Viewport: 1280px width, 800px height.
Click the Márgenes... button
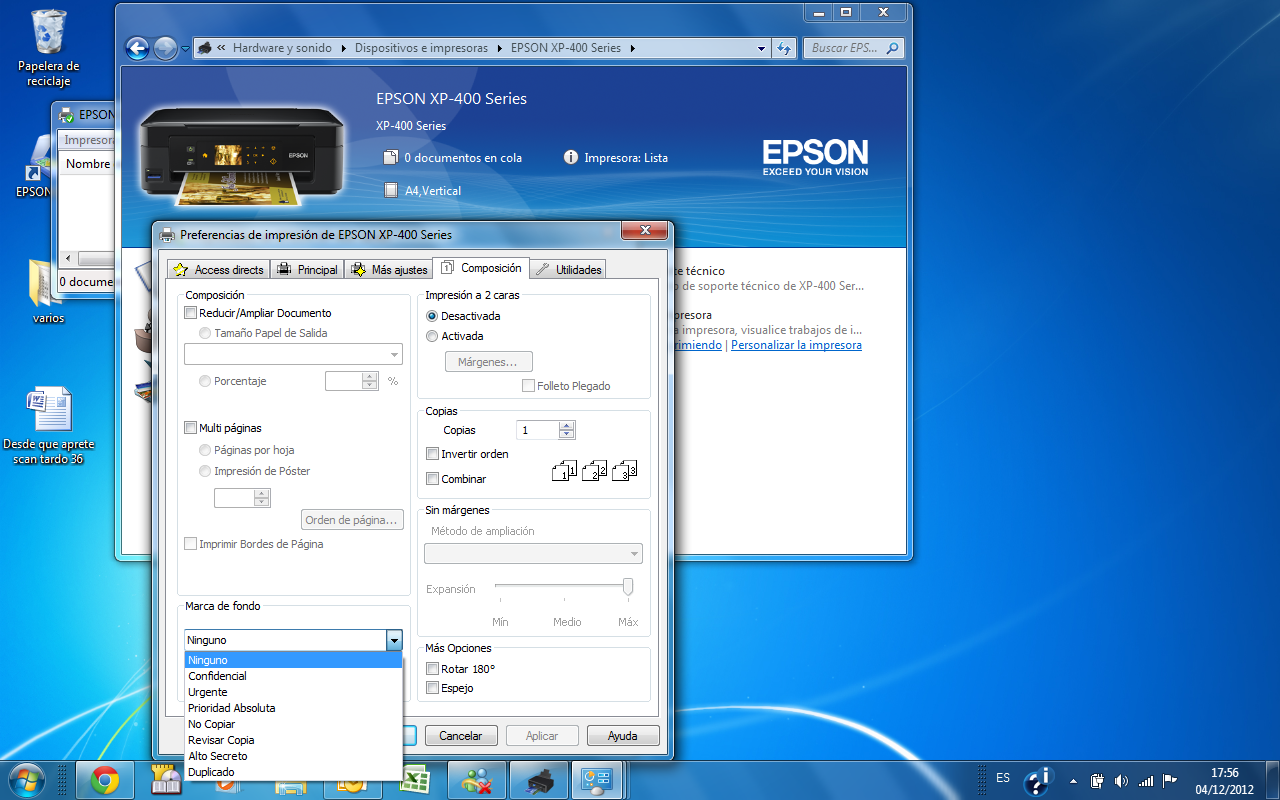(488, 362)
